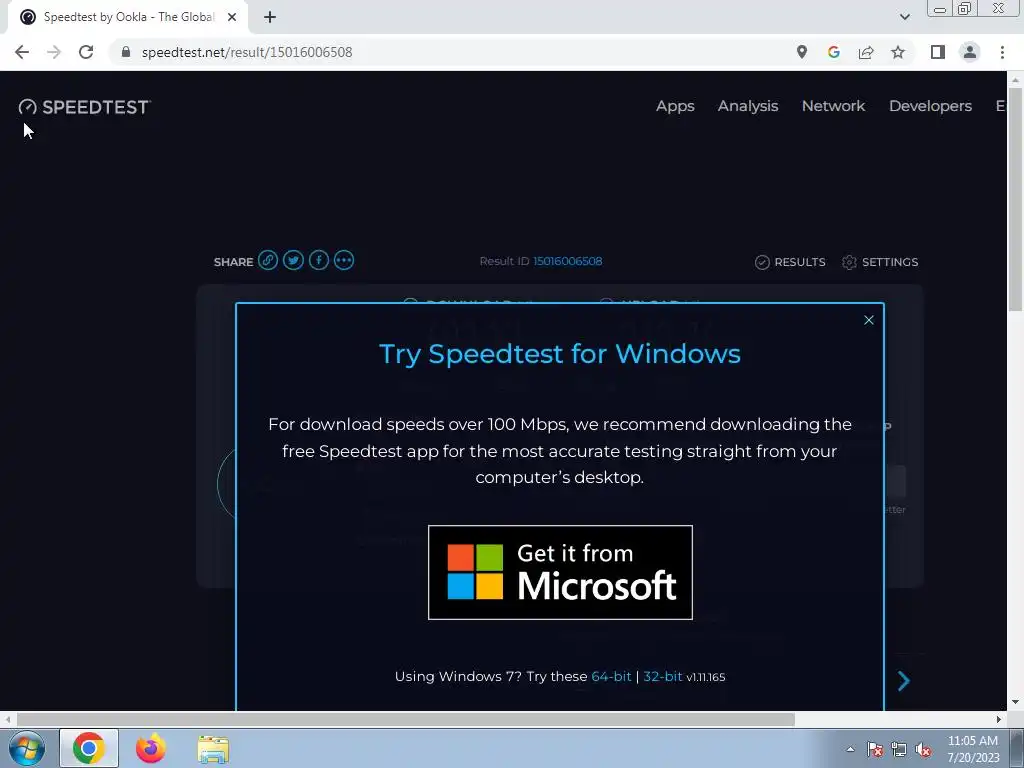Open the Windows Start menu
The image size is (1024, 768).
[x=26, y=748]
